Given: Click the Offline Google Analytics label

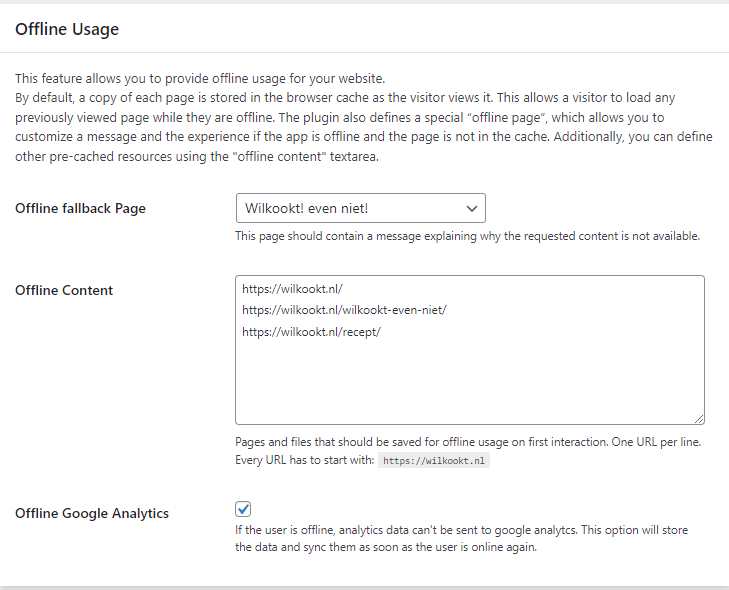Looking at the screenshot, I should (92, 513).
